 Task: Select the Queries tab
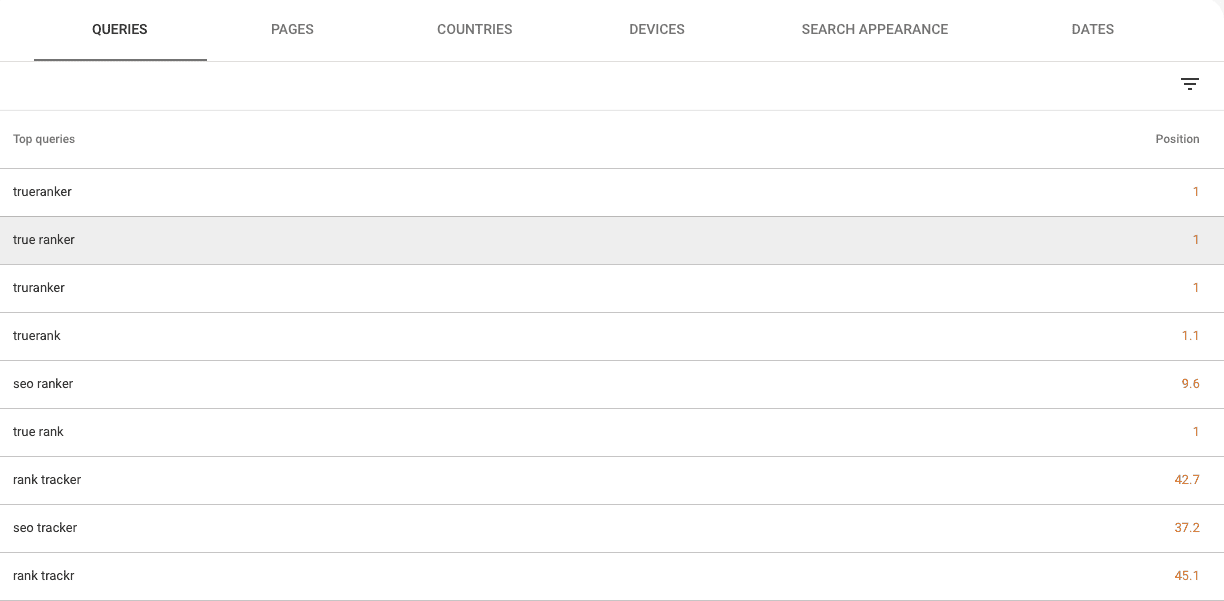(120, 30)
